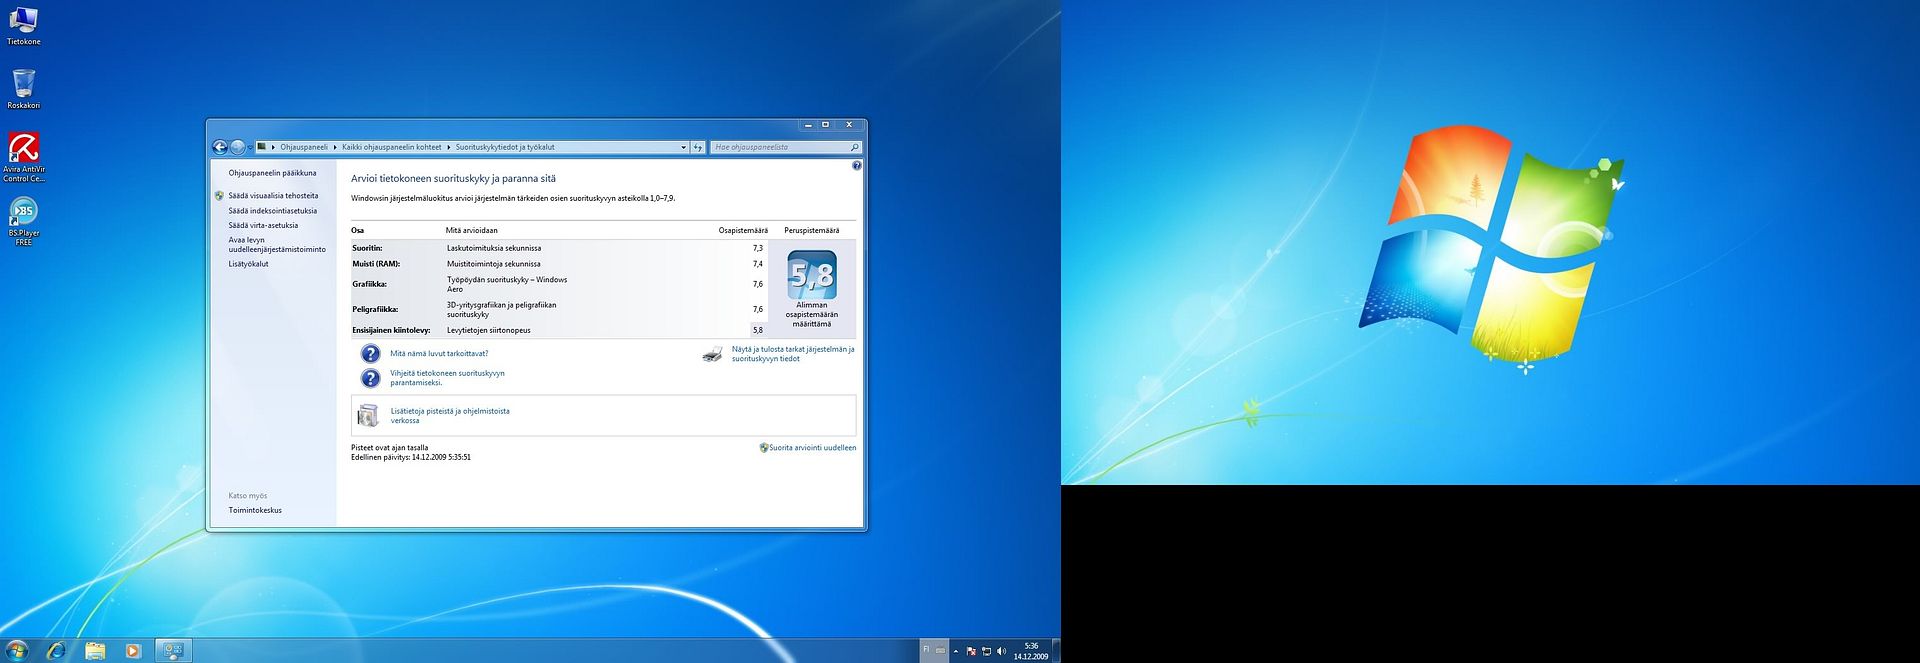The height and width of the screenshot is (663, 1920).
Task: Click the Hae ohjauspaneelista search field
Action: pyautogui.click(x=780, y=147)
